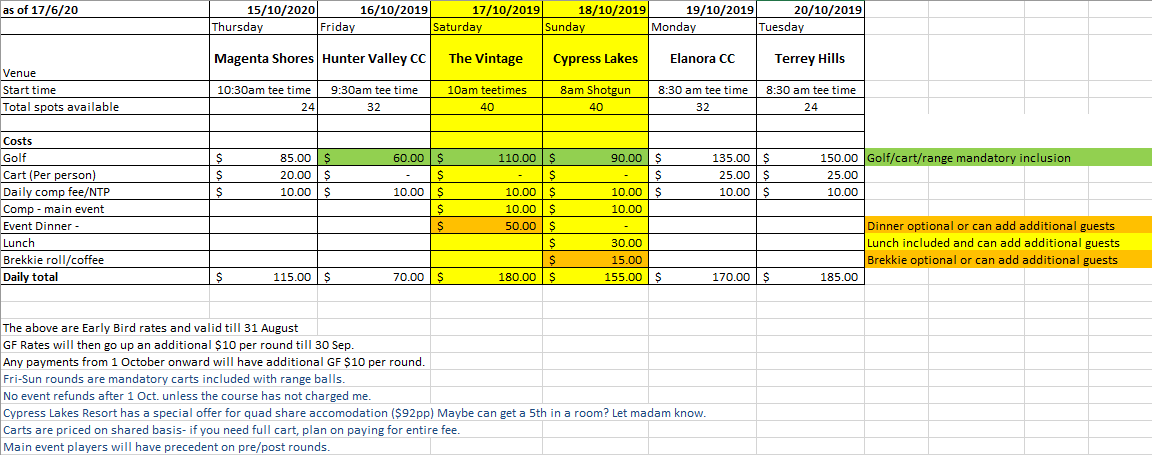Select the Dinner optional note cell
The image size is (1152, 455).
(x=990, y=226)
